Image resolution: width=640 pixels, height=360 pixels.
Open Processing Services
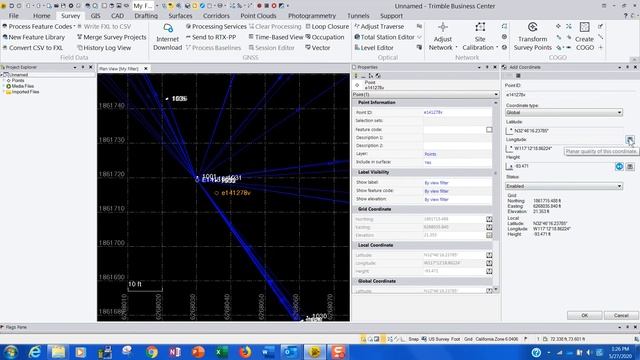[216, 26]
